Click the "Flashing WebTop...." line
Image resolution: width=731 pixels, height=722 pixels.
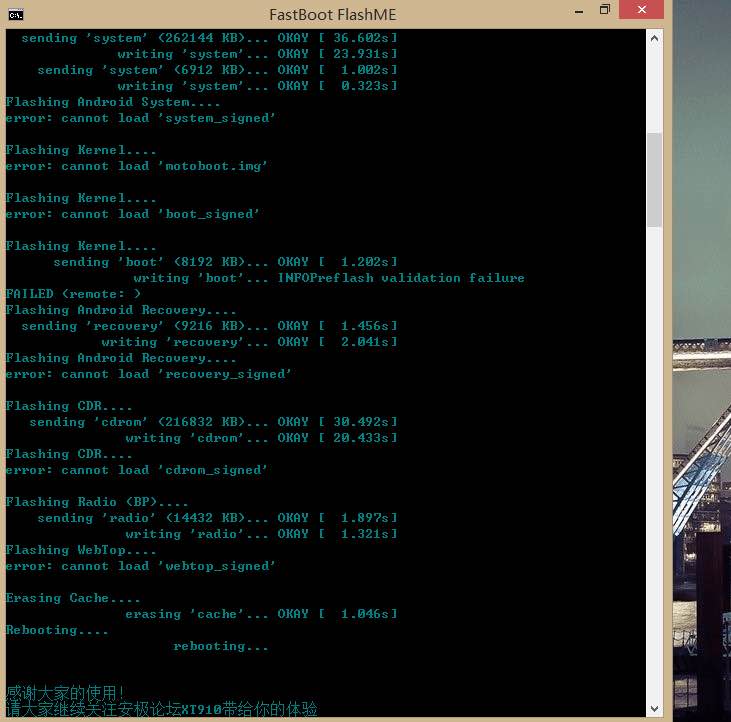point(81,550)
